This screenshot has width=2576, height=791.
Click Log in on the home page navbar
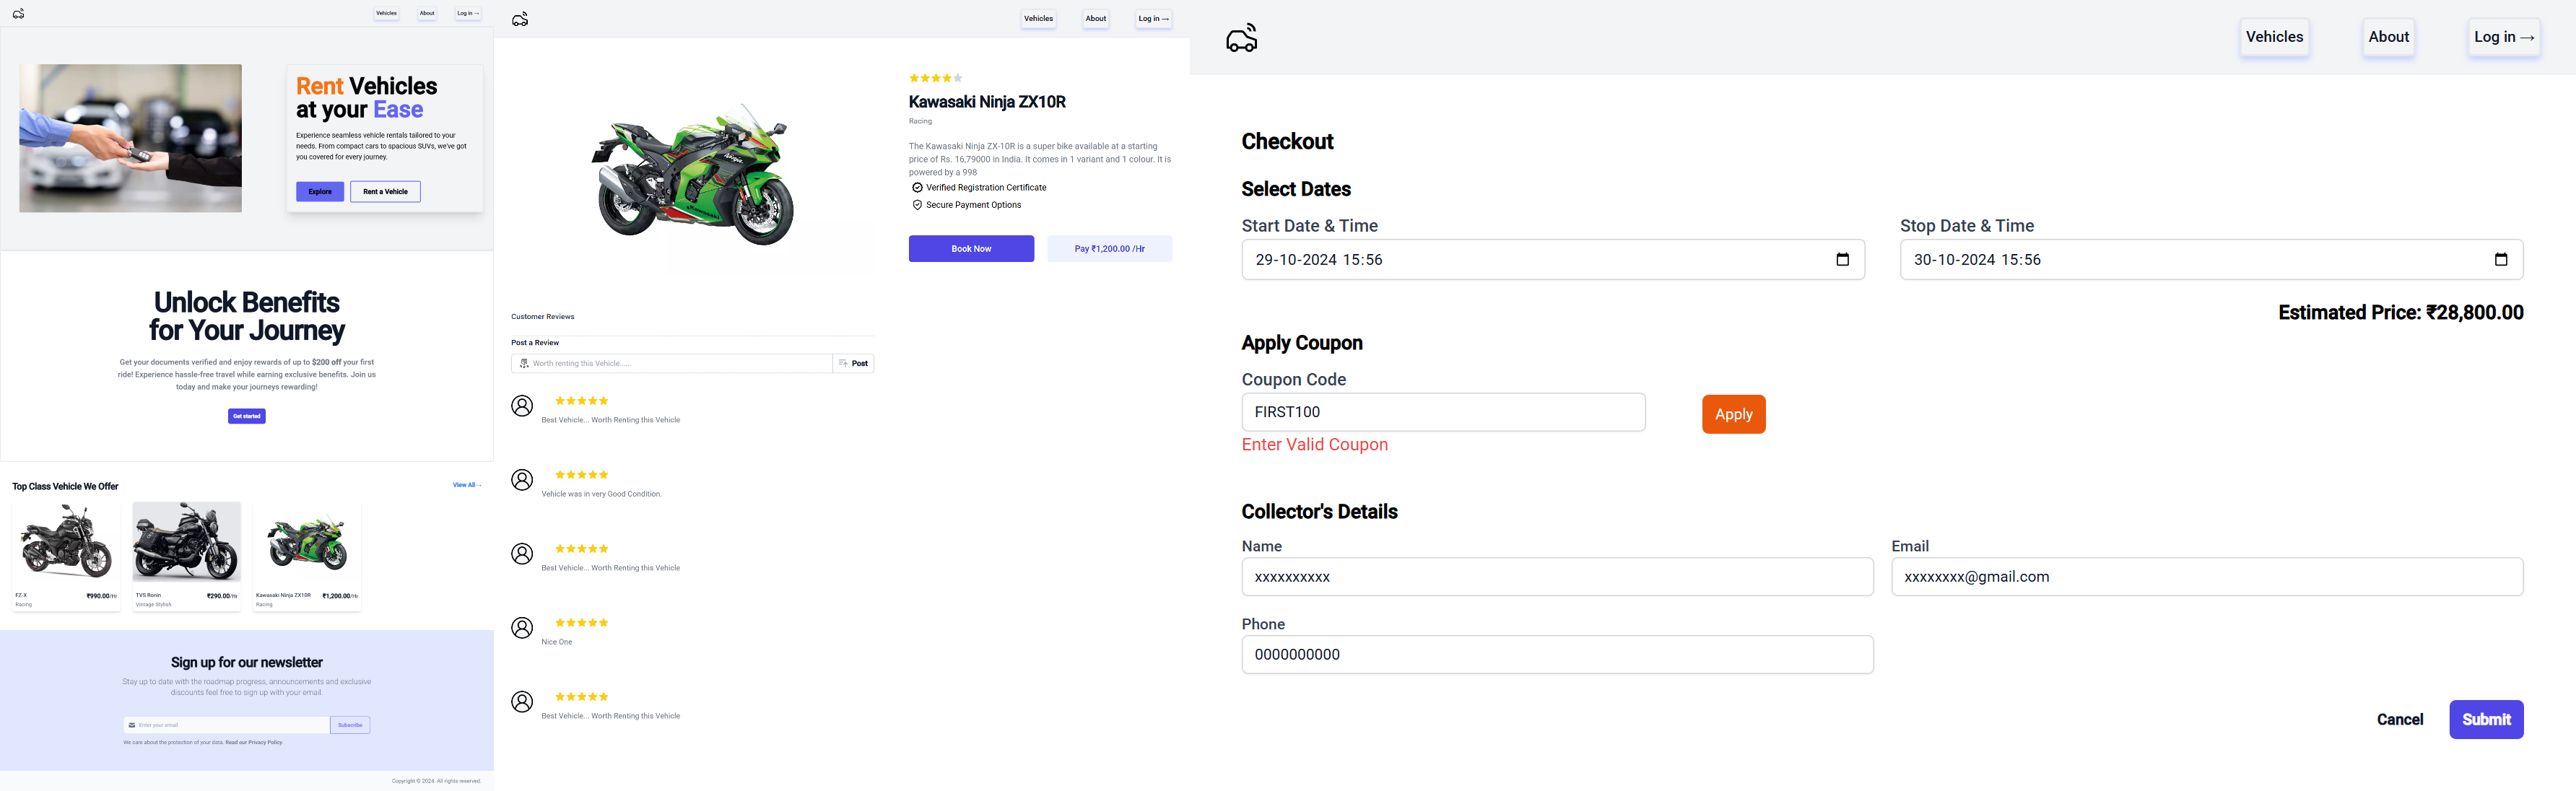pos(468,13)
